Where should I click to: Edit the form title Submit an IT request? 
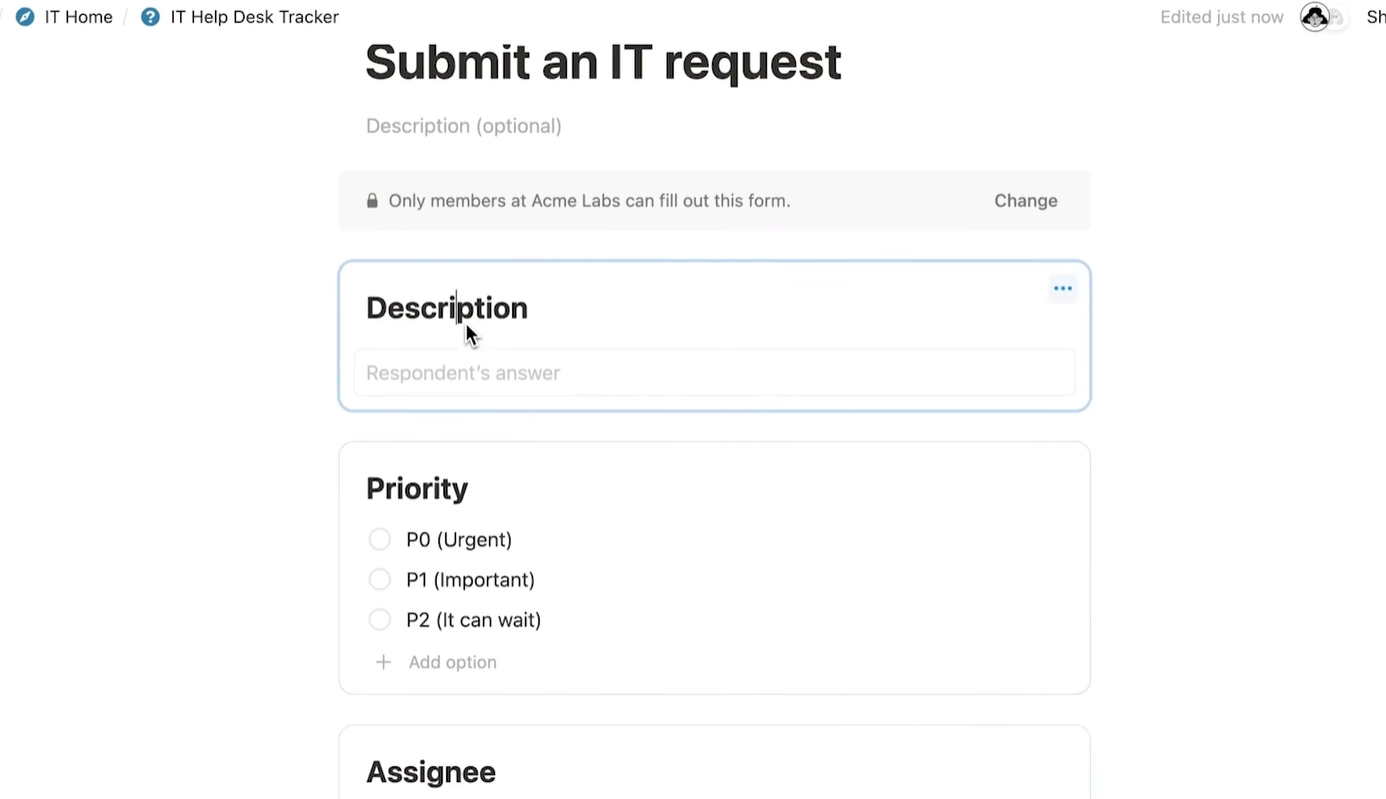tap(603, 62)
